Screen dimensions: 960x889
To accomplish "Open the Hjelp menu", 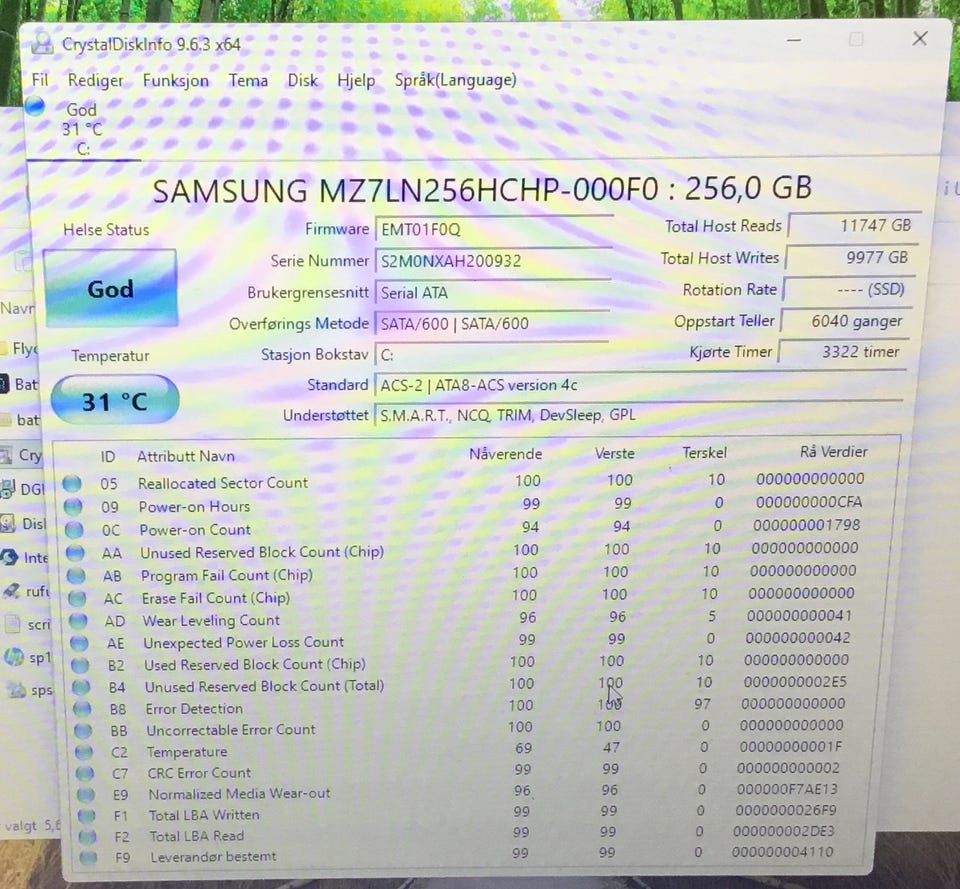I will coord(356,80).
